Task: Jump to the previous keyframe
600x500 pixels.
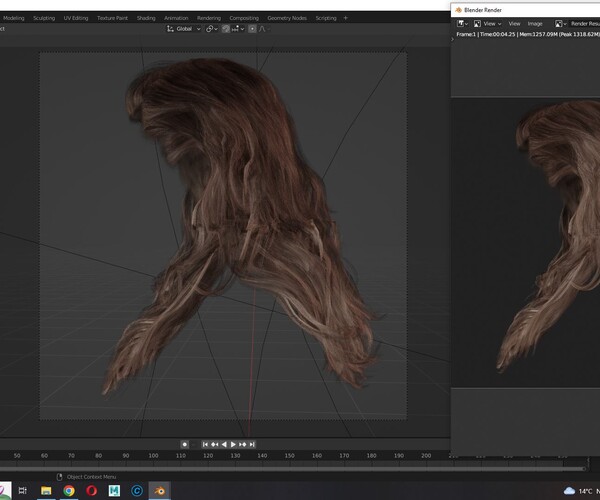Action: [x=215, y=445]
